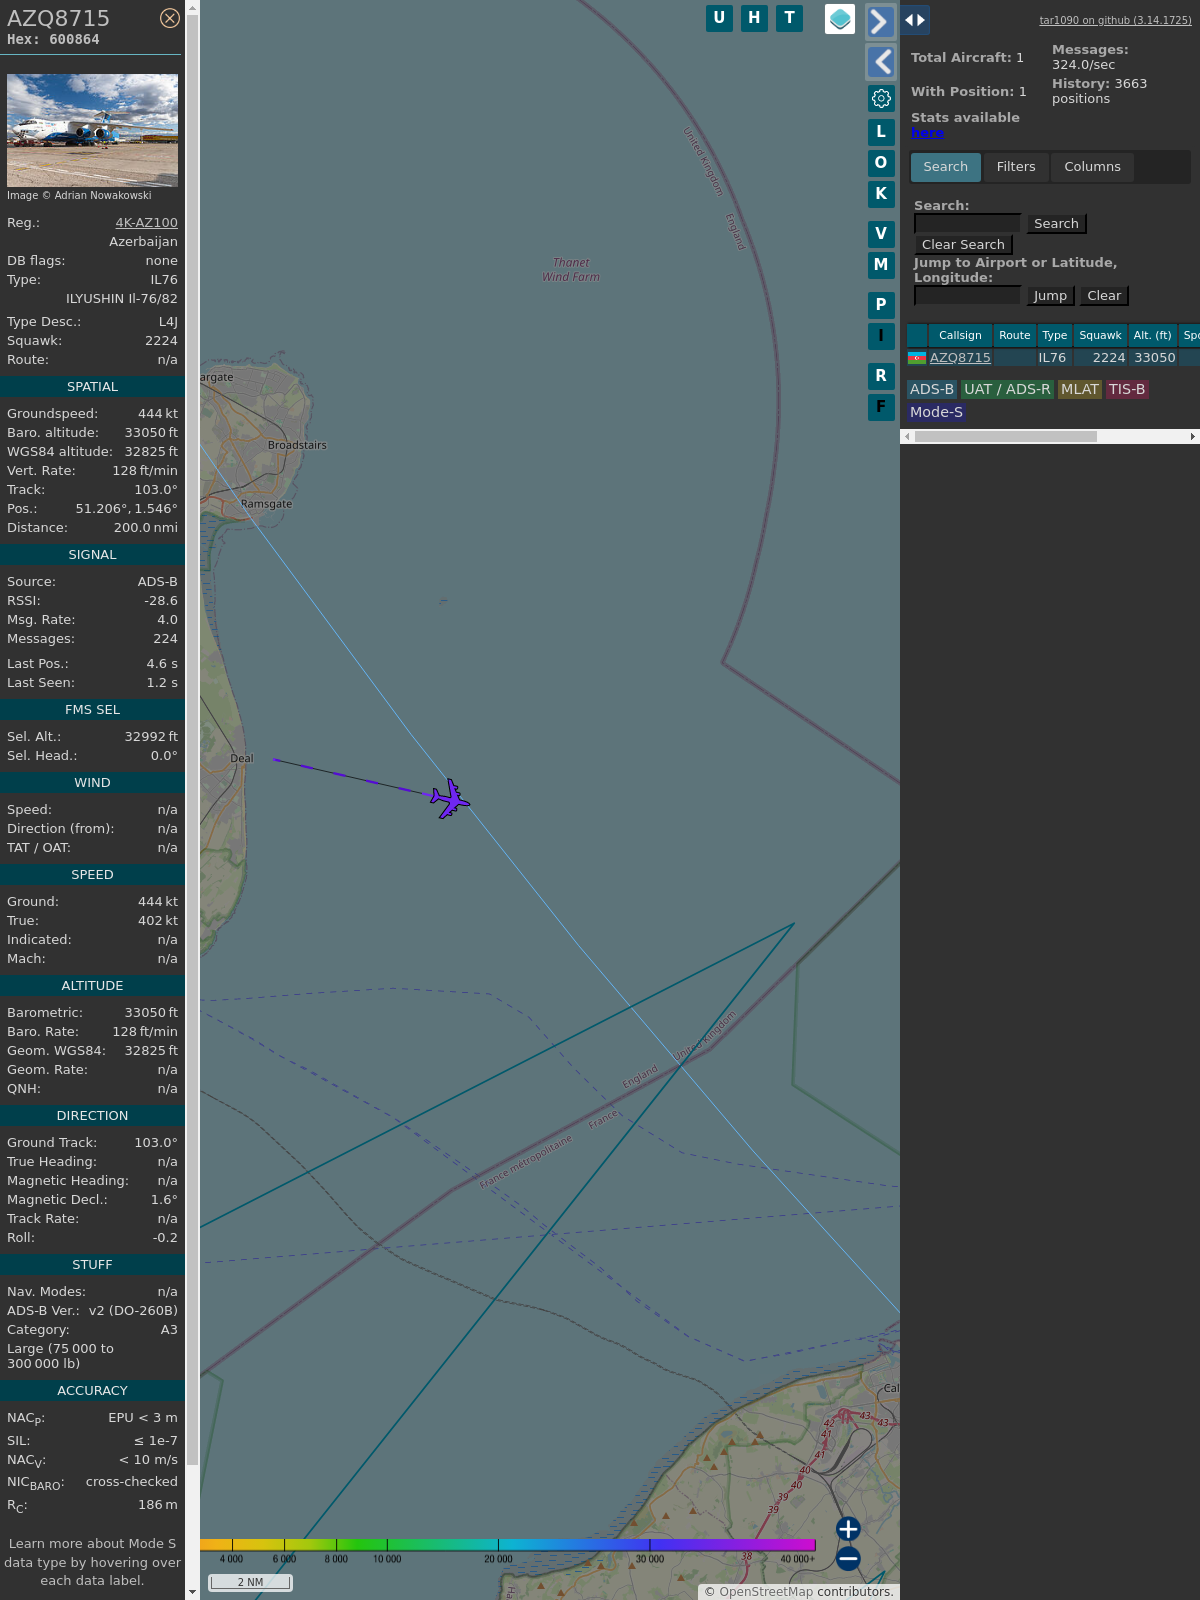Toggle the O map button
Screen dimensions: 1200x1600
point(881,163)
